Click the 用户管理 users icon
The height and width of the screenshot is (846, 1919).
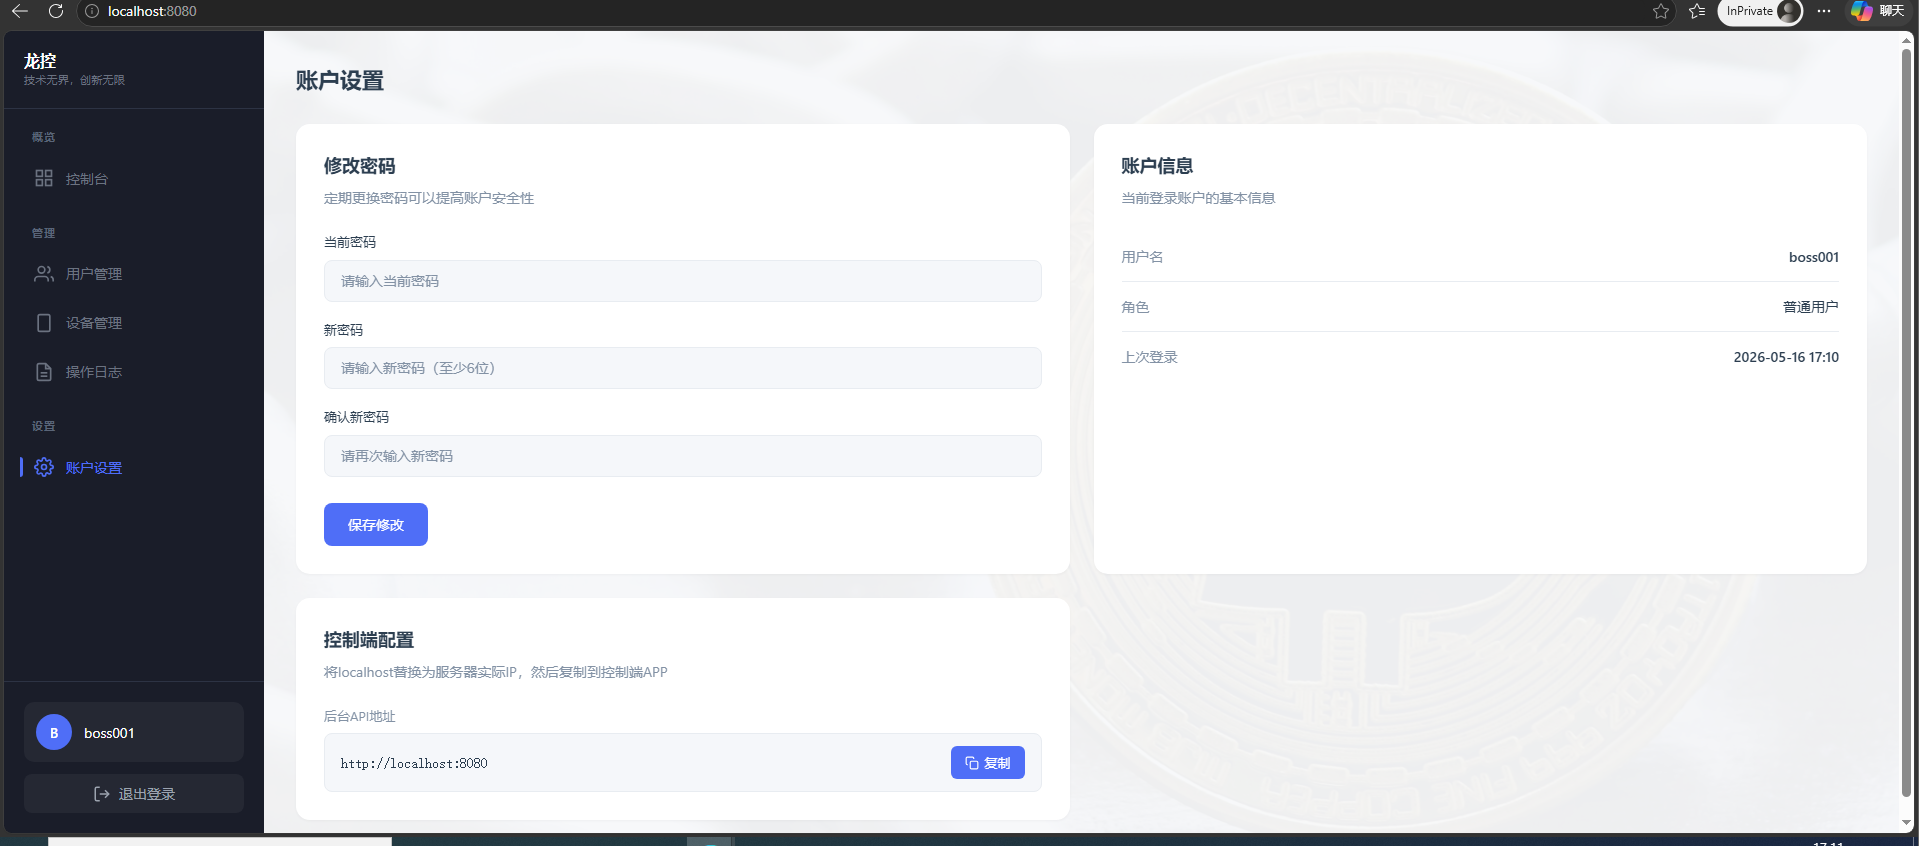(x=44, y=274)
